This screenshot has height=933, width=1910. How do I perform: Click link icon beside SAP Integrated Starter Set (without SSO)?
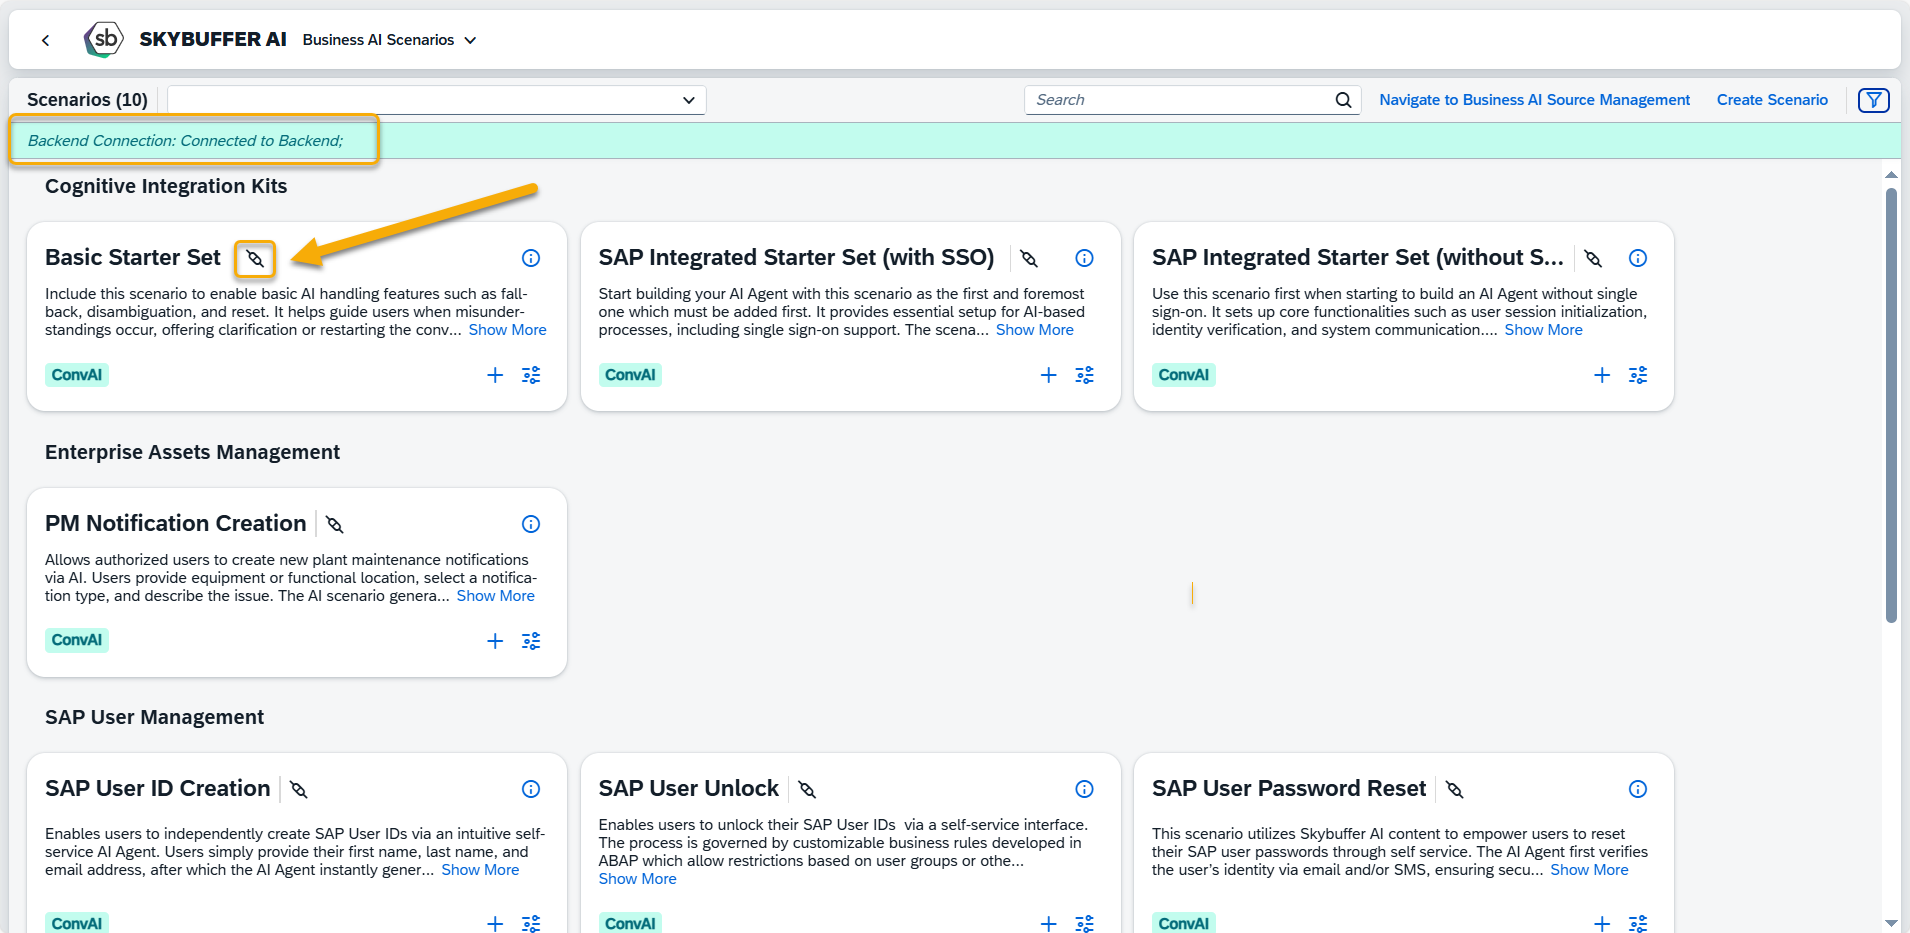(1593, 259)
